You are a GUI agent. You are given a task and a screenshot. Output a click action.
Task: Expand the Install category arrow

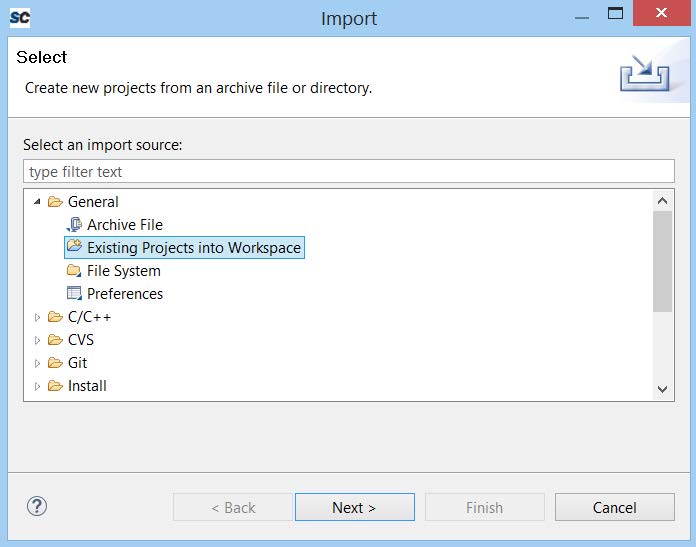[38, 386]
